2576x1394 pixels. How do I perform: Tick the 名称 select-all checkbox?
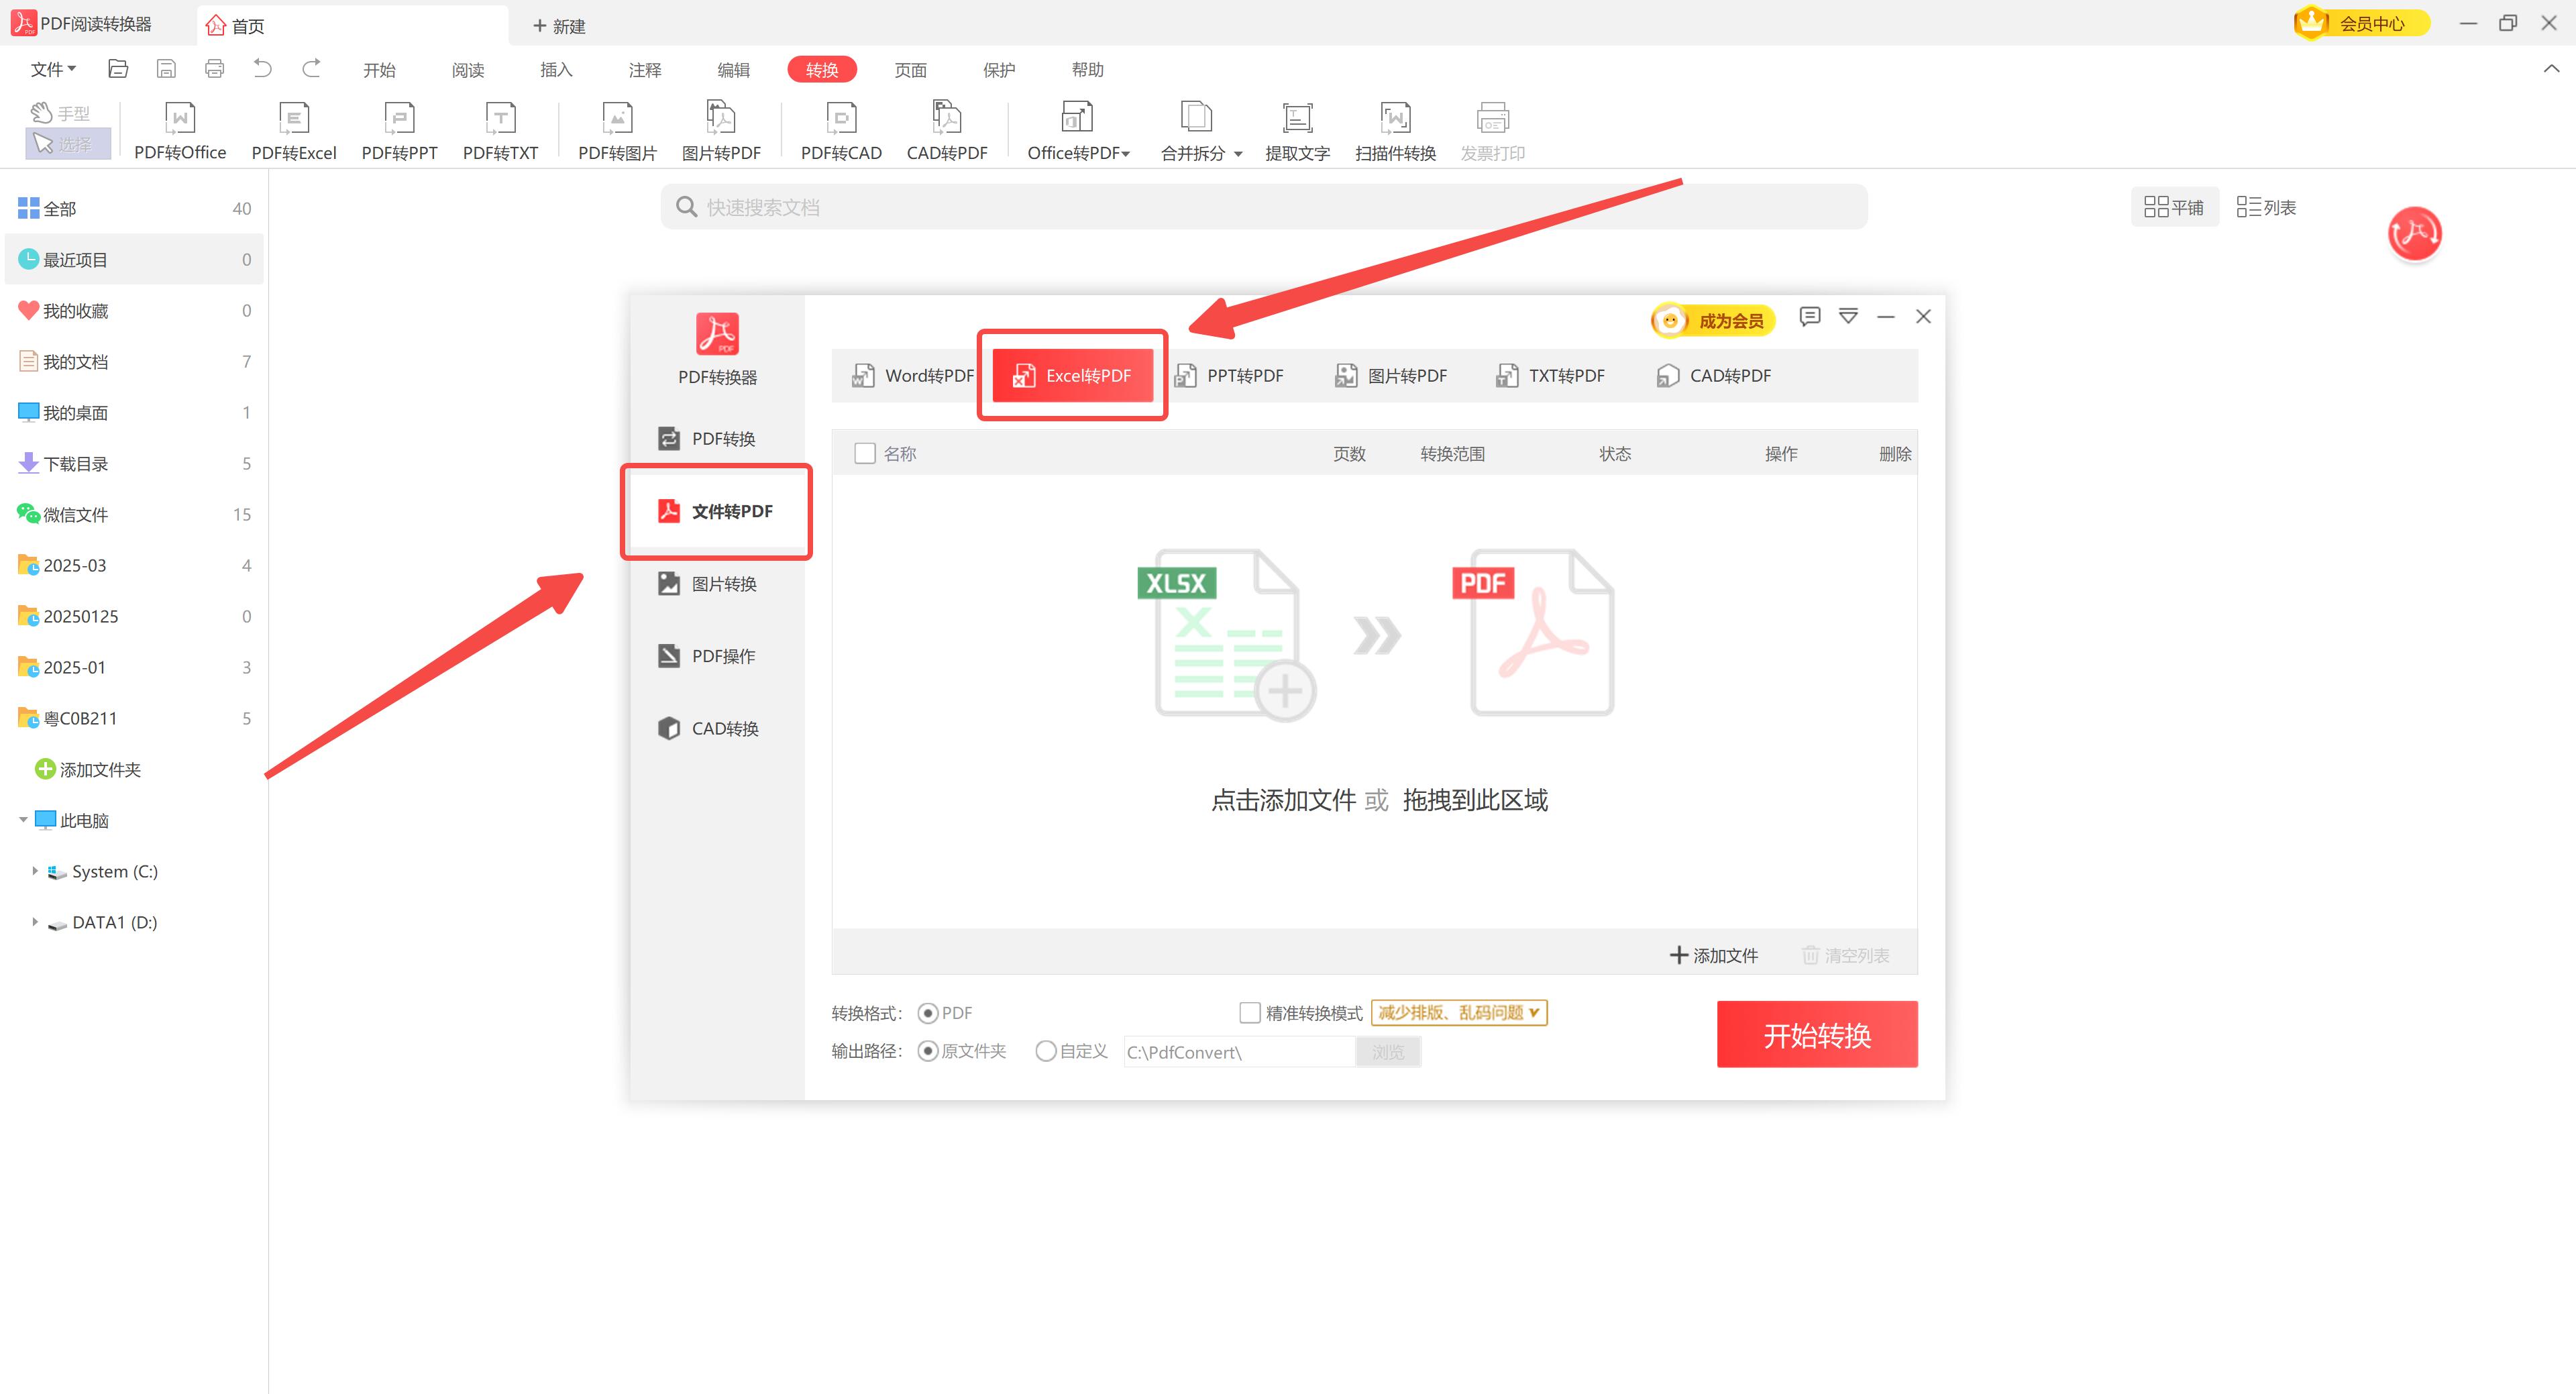865,454
